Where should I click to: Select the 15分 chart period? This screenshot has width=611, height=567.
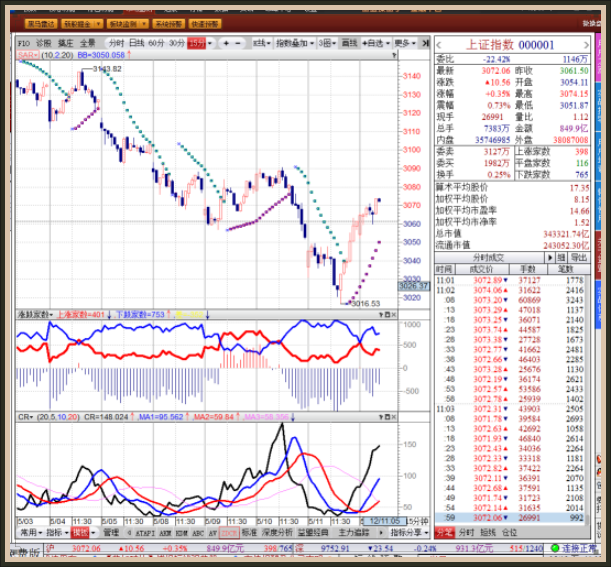click(197, 43)
